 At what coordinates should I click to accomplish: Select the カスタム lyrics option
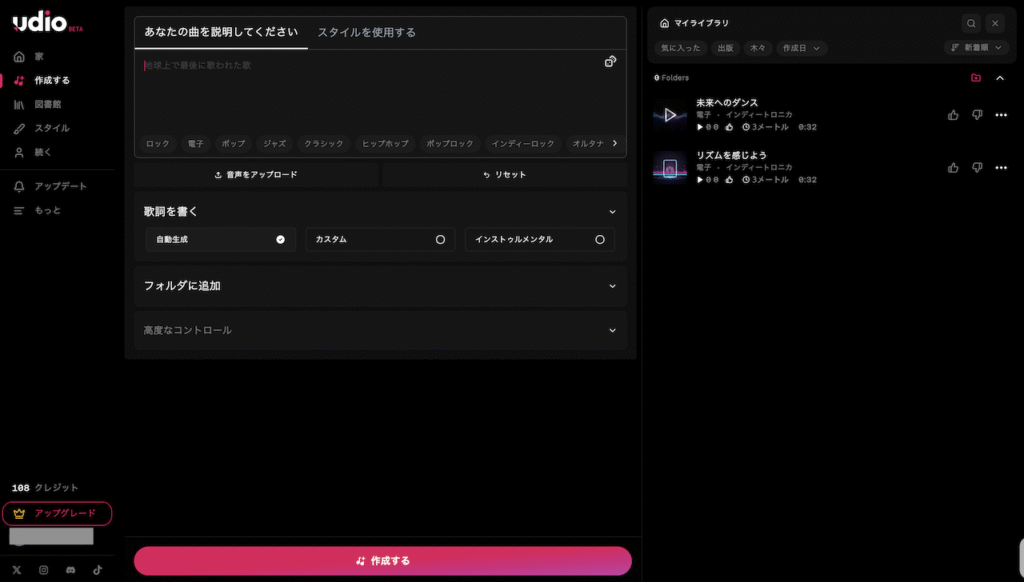pyautogui.click(x=380, y=240)
